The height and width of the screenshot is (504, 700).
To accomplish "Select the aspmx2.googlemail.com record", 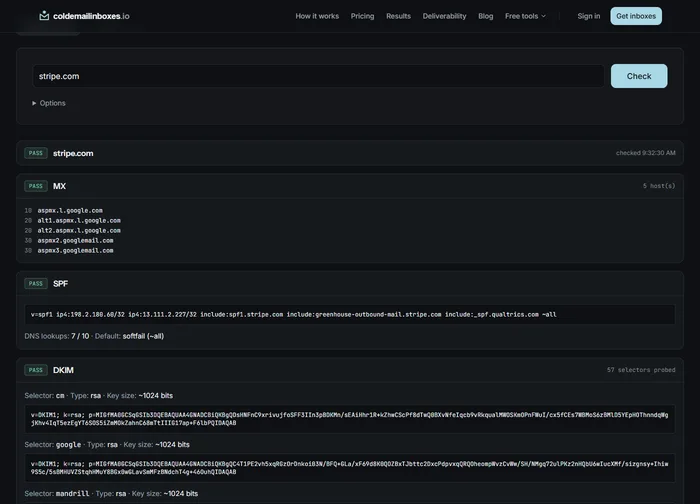I will click(75, 240).
